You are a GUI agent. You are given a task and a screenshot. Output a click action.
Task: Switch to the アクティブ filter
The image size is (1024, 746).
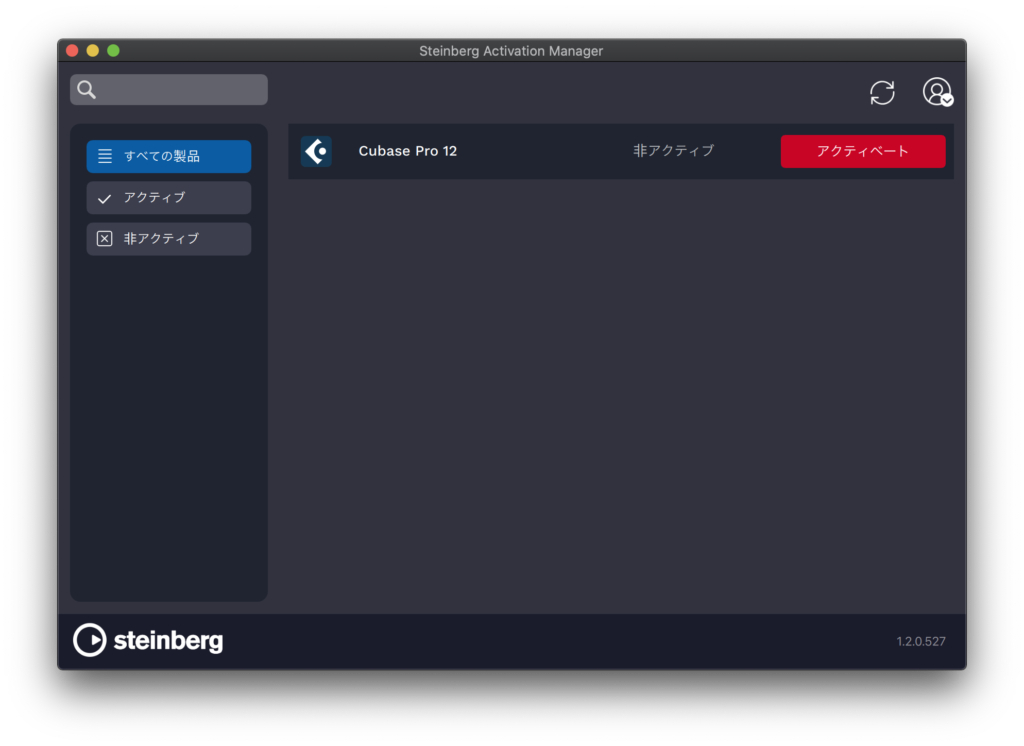point(168,197)
